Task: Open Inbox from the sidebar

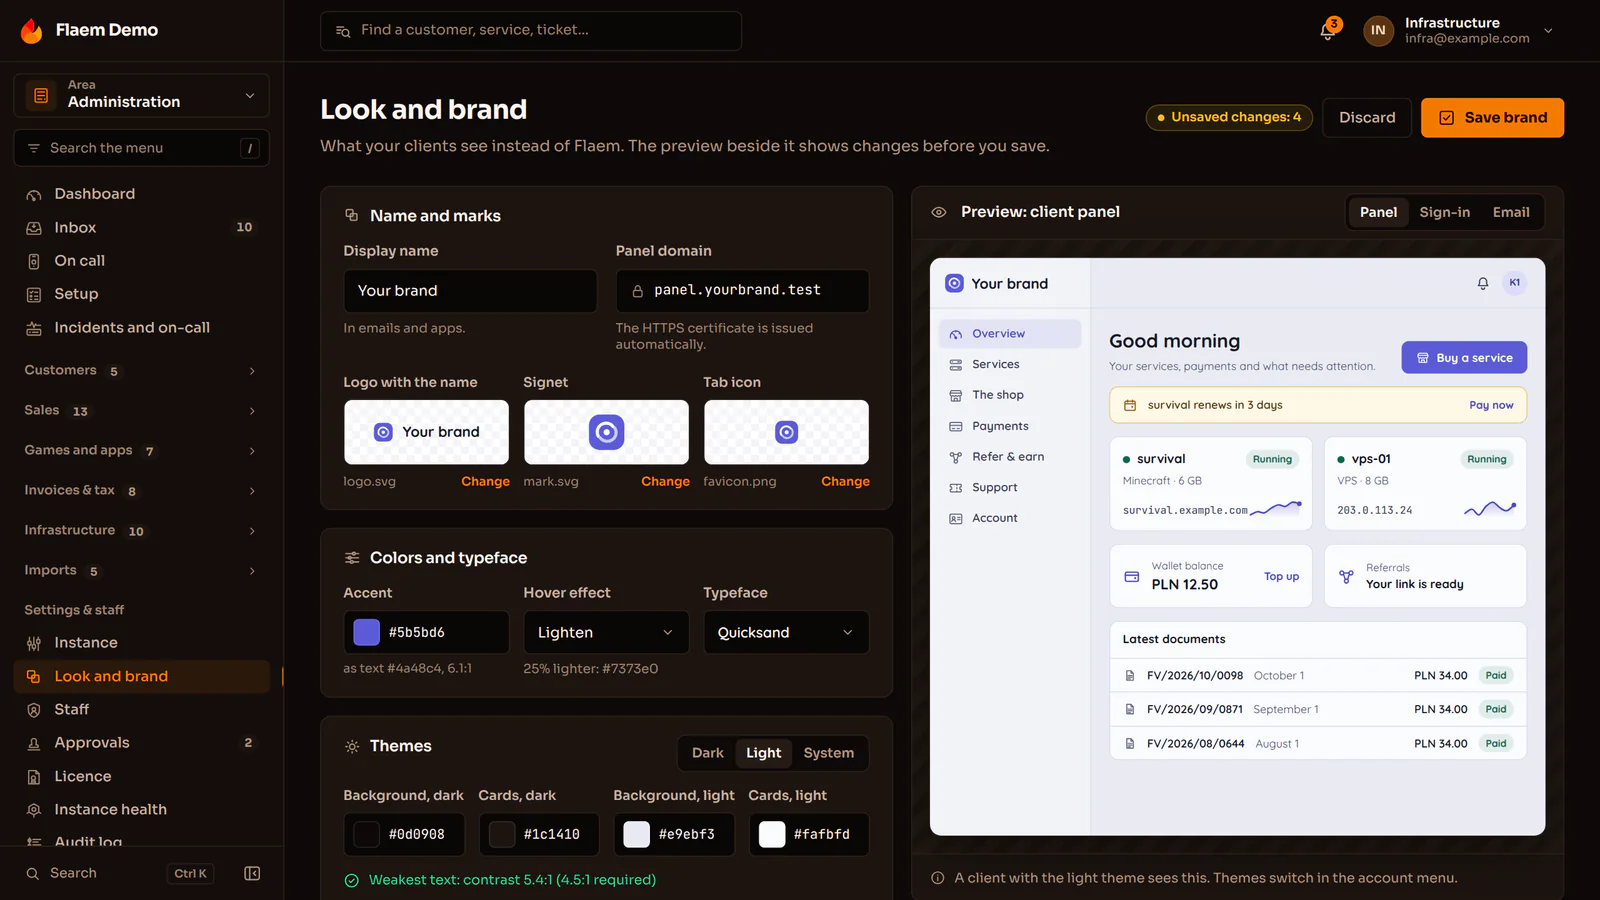Action: pyautogui.click(x=141, y=228)
